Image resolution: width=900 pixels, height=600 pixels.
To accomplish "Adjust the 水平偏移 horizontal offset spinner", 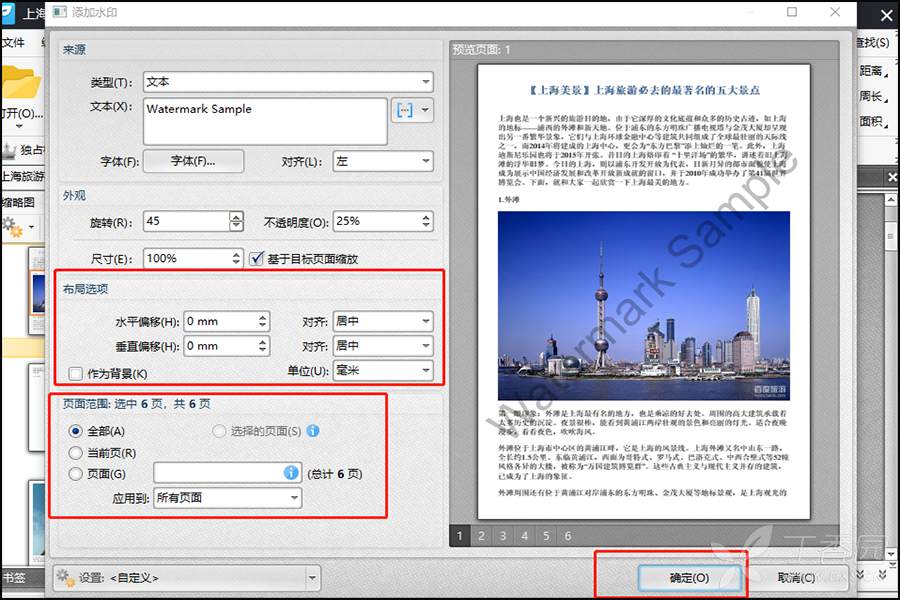I will click(262, 322).
